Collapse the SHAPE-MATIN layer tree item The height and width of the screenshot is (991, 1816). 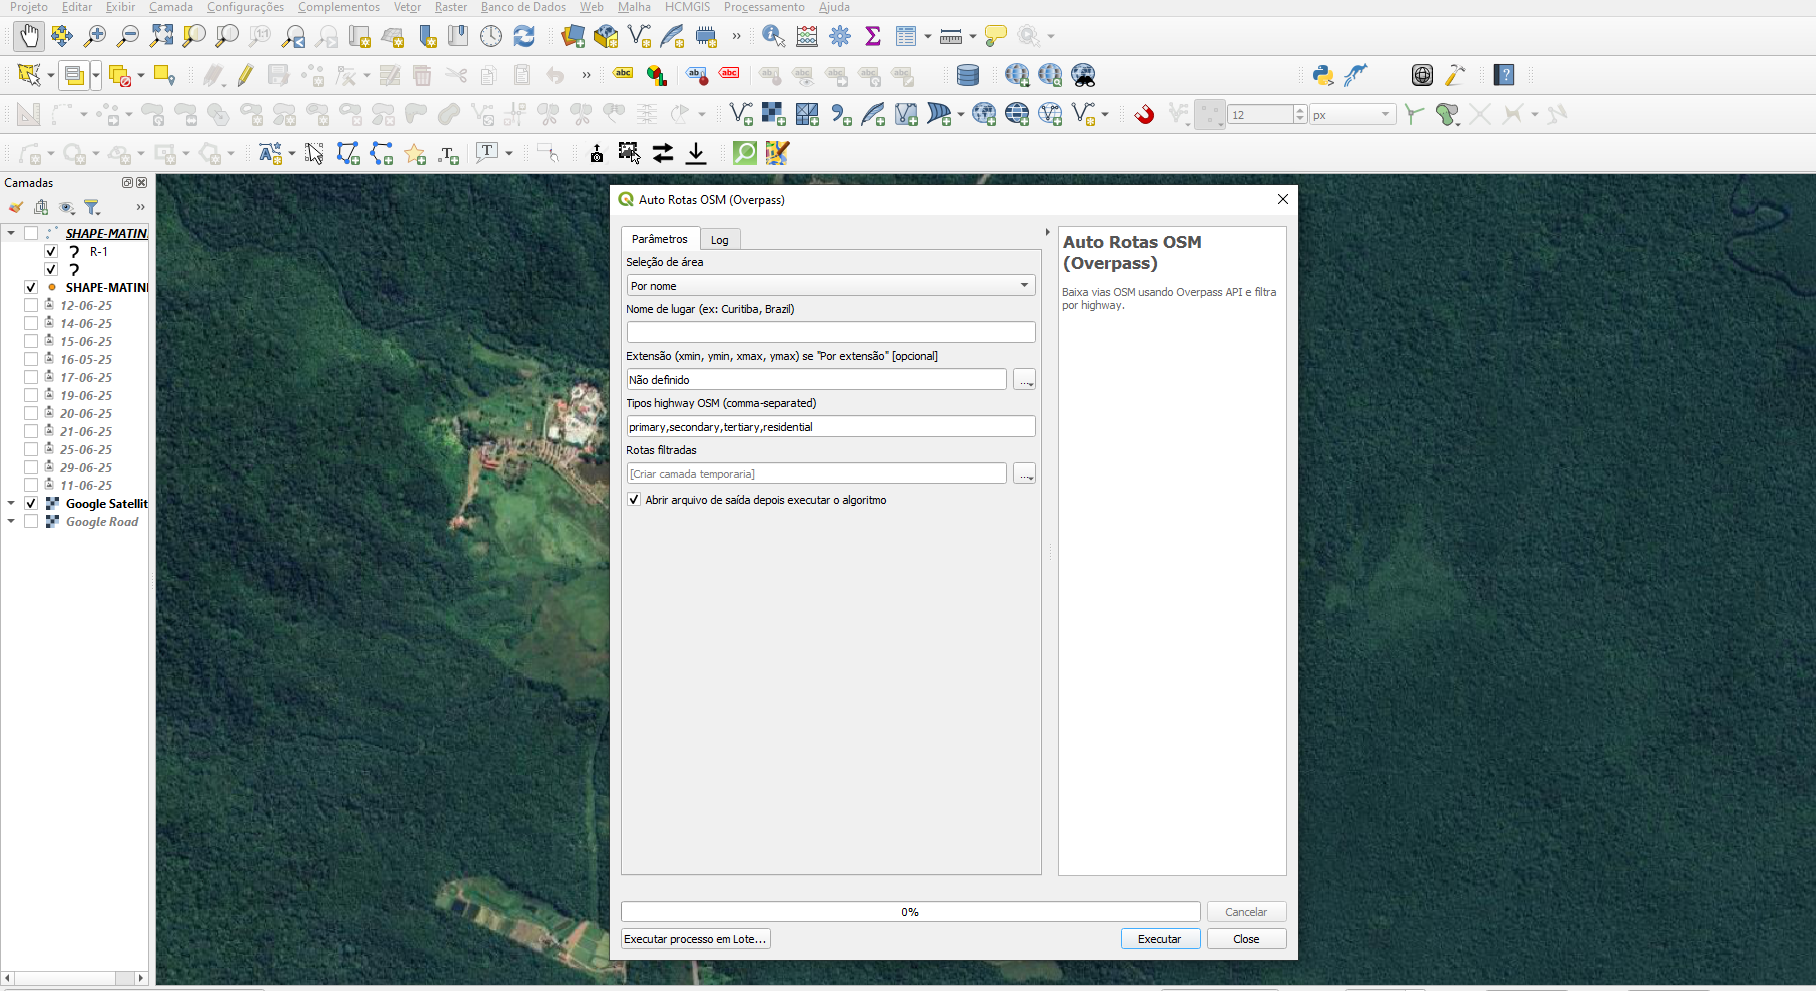pyautogui.click(x=9, y=232)
